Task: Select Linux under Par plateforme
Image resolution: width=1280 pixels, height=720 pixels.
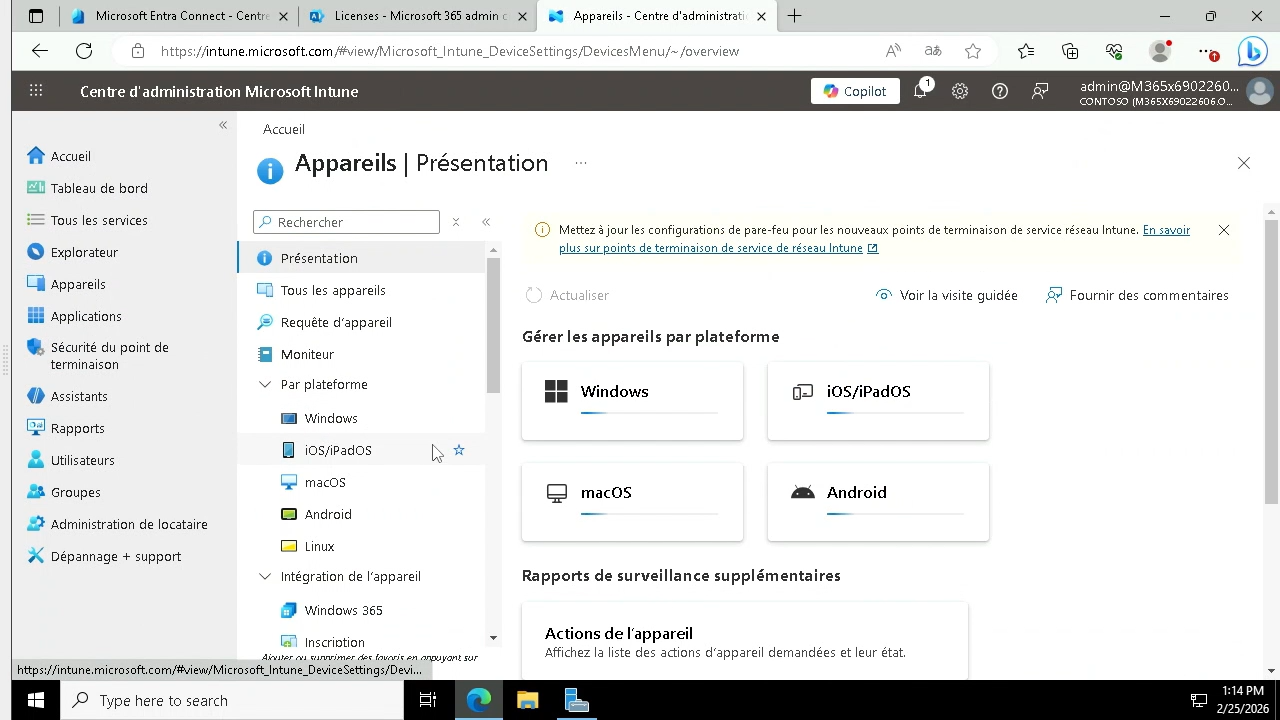Action: tap(361, 546)
